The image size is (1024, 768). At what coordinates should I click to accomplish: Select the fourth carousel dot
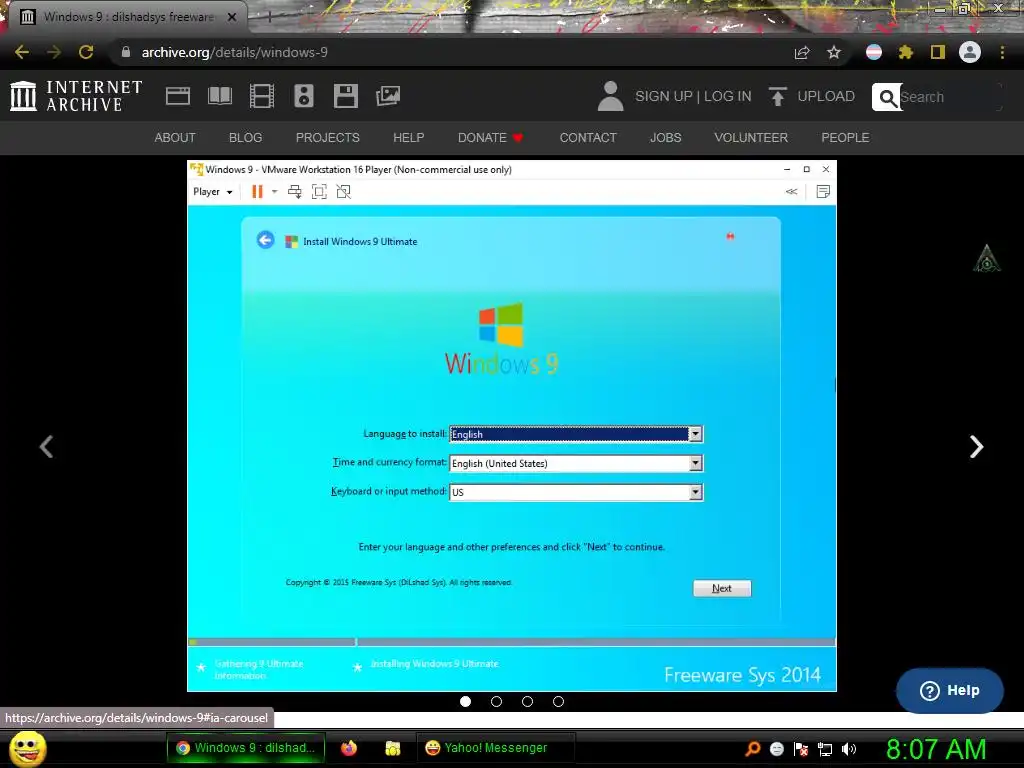pos(558,701)
